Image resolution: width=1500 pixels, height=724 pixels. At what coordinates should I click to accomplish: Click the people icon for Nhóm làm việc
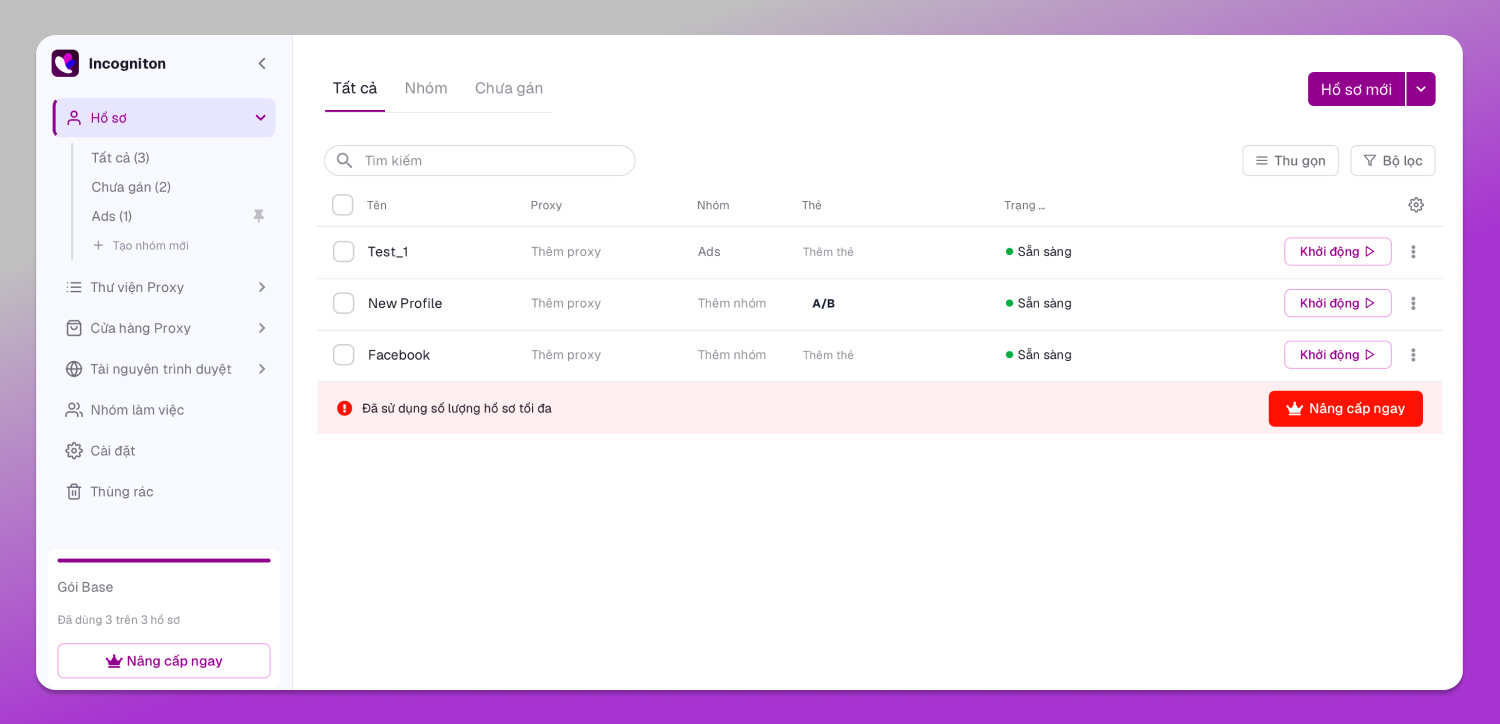tap(74, 410)
